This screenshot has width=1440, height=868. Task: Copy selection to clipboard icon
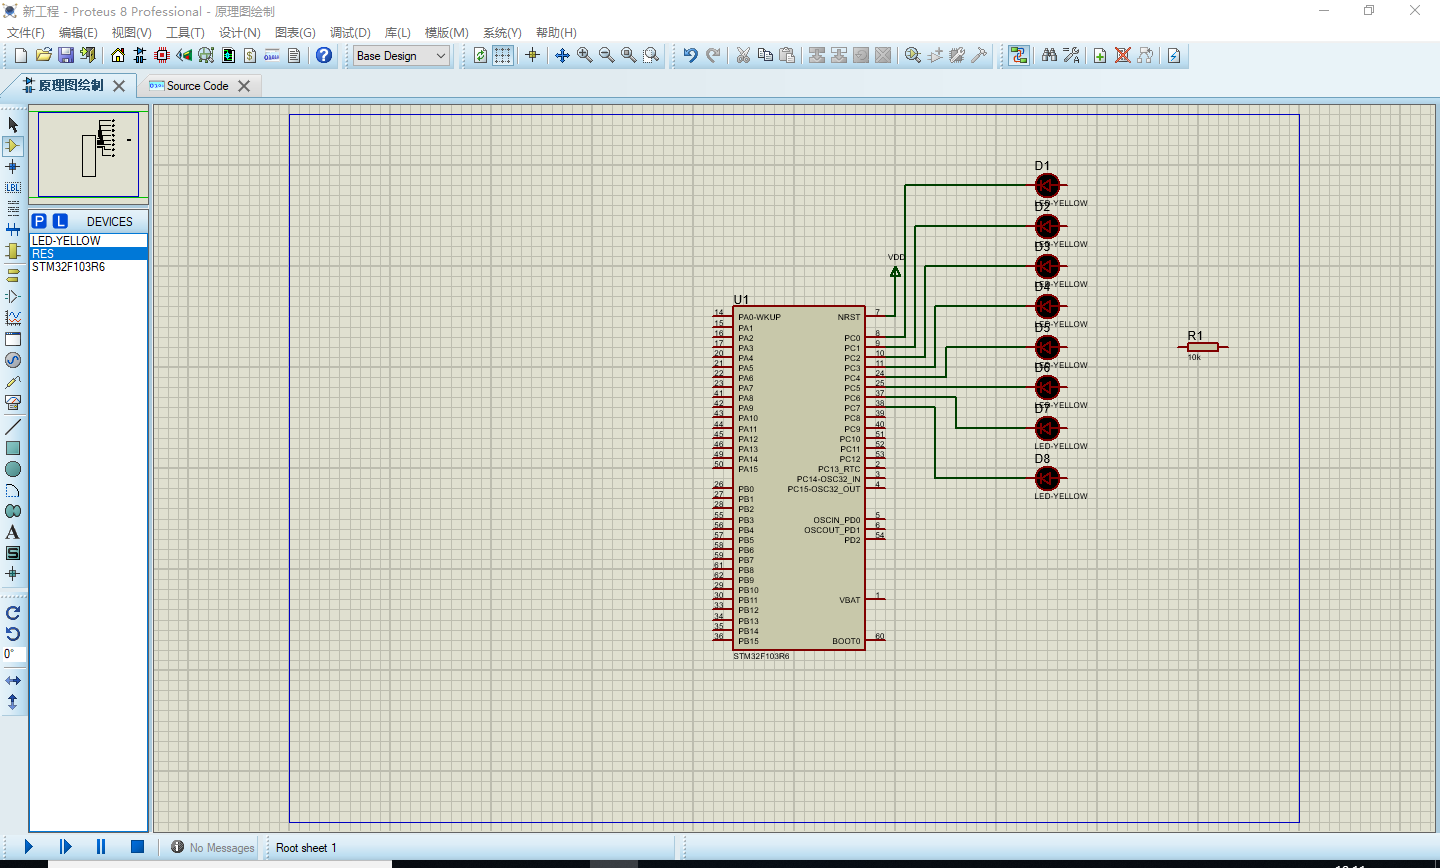[765, 55]
